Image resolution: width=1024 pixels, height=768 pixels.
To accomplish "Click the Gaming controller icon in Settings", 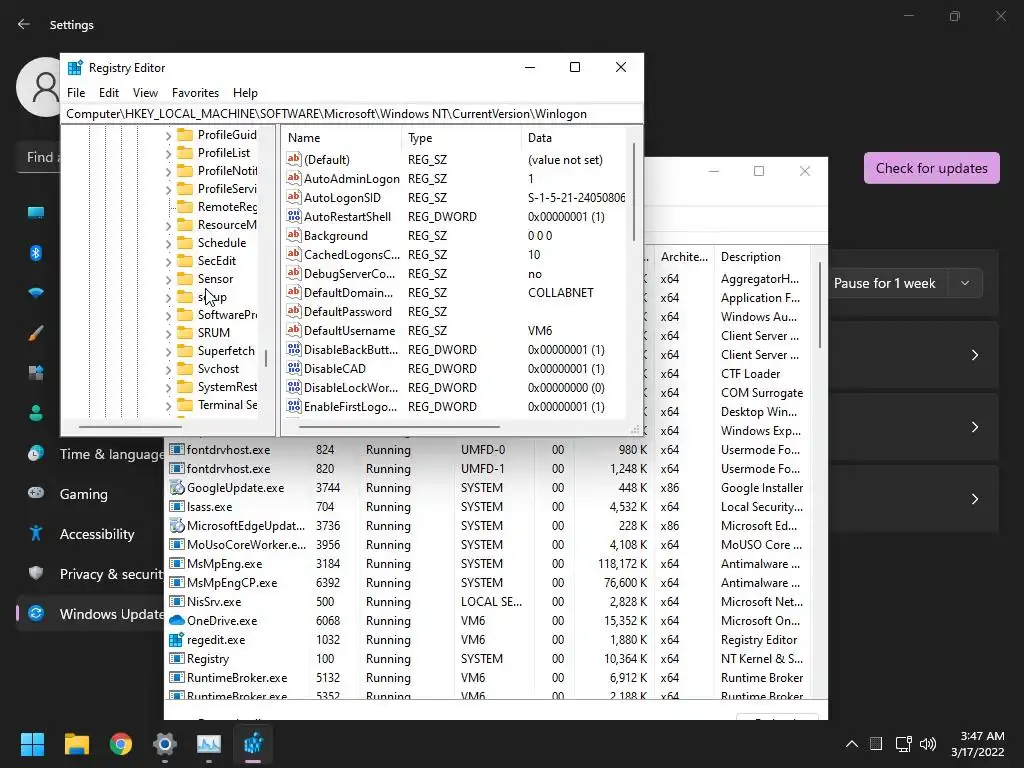I will (36, 493).
